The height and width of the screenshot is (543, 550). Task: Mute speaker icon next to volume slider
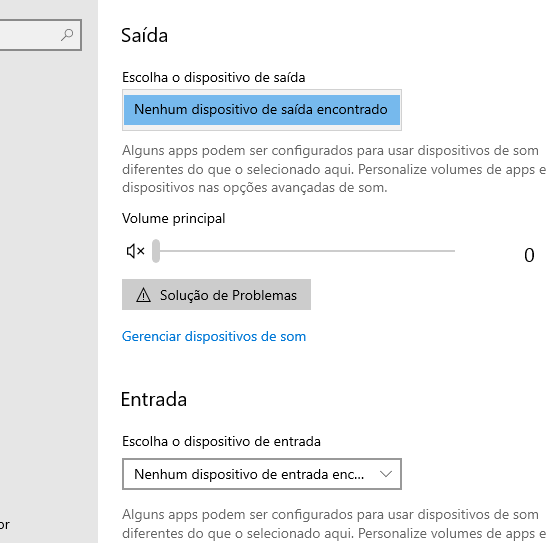pyautogui.click(x=135, y=251)
